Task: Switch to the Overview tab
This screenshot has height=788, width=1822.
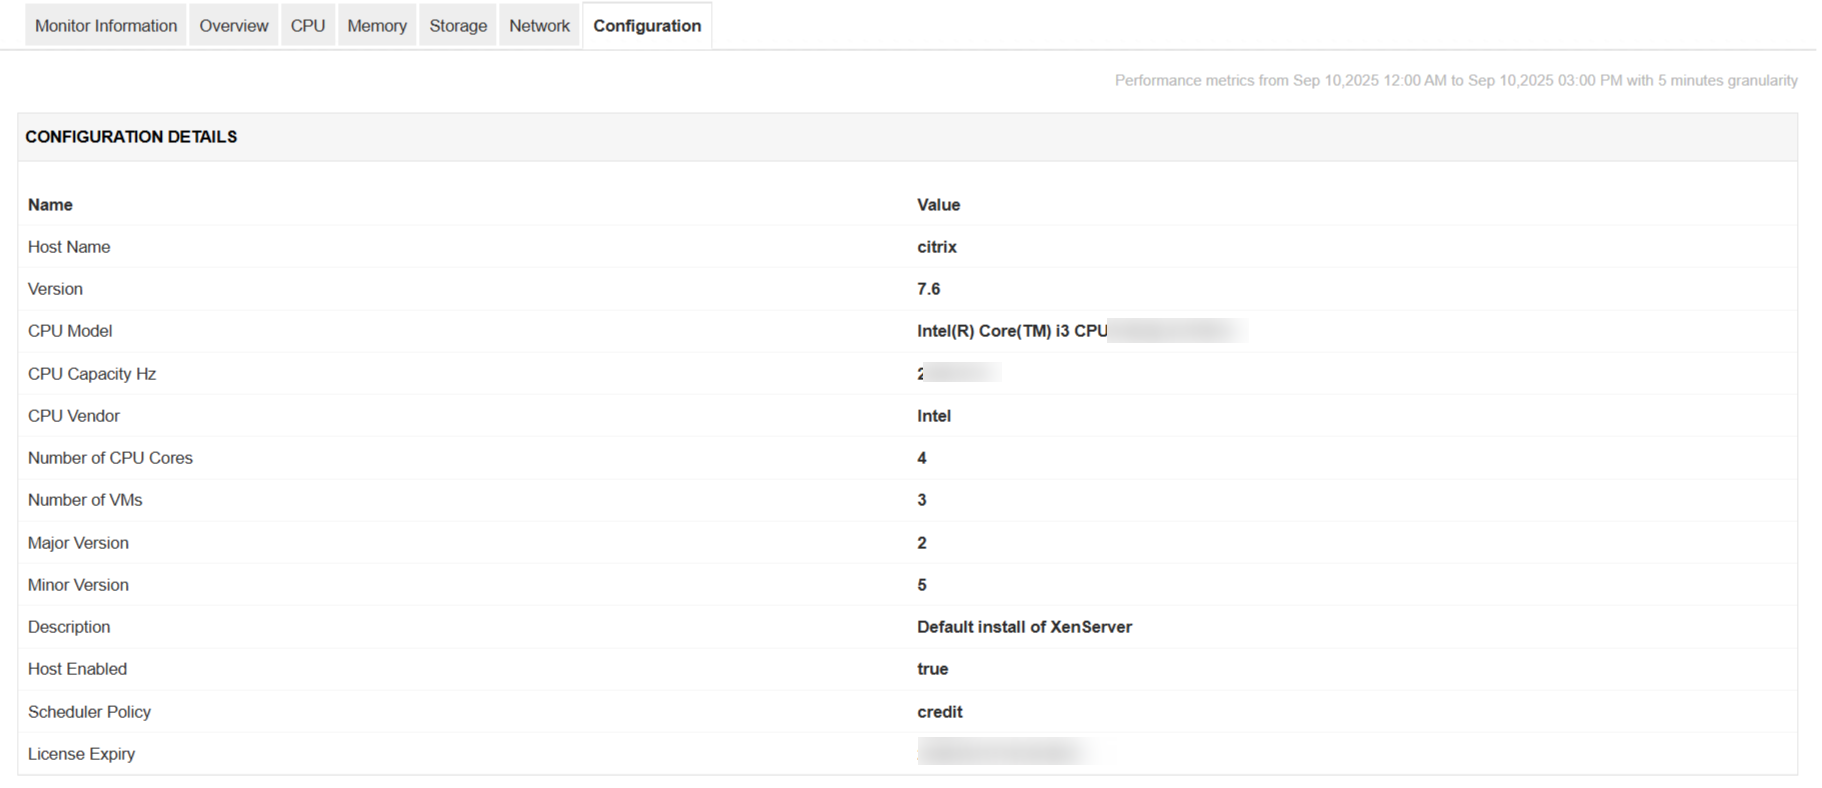Action: coord(233,26)
